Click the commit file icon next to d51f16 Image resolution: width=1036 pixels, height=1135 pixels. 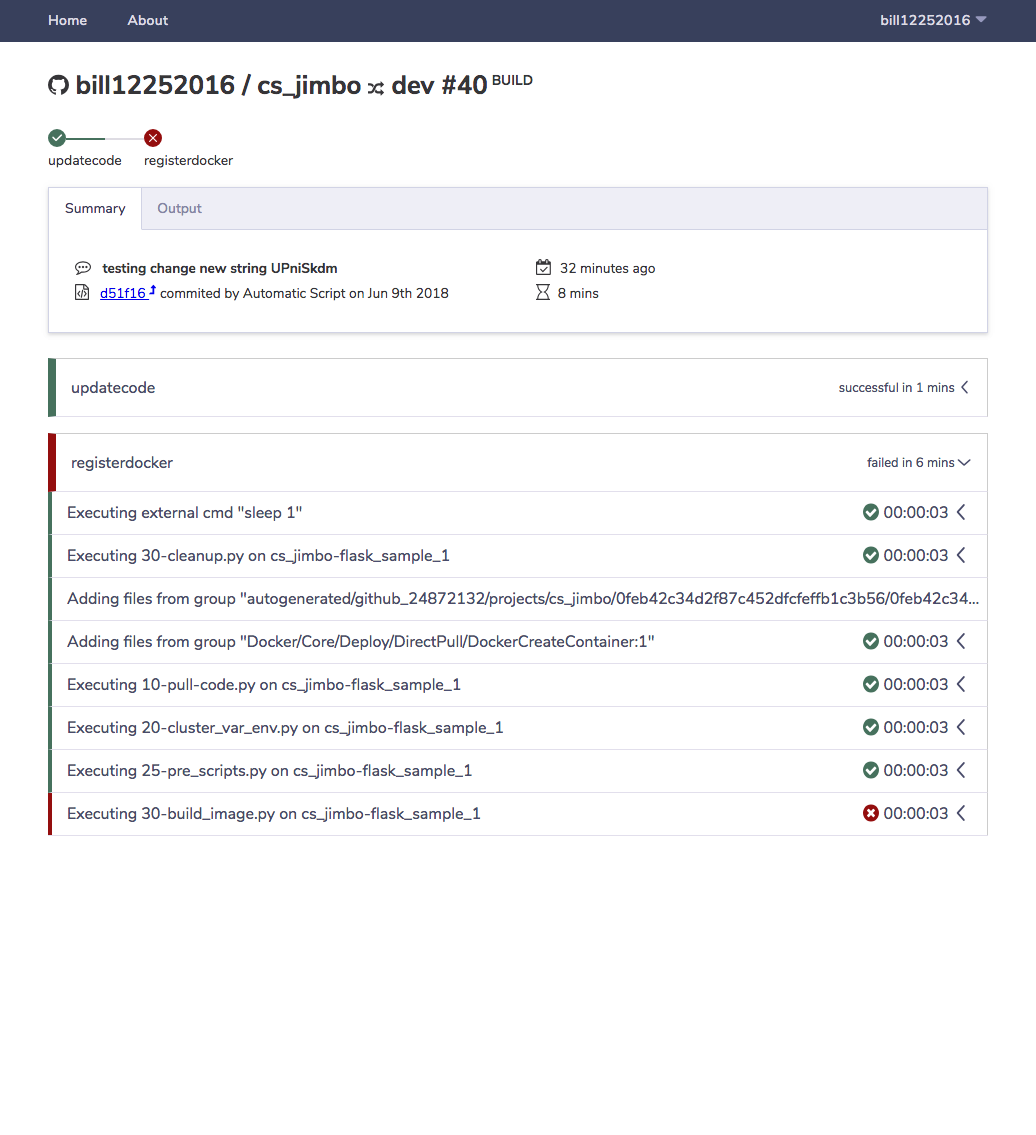[82, 292]
